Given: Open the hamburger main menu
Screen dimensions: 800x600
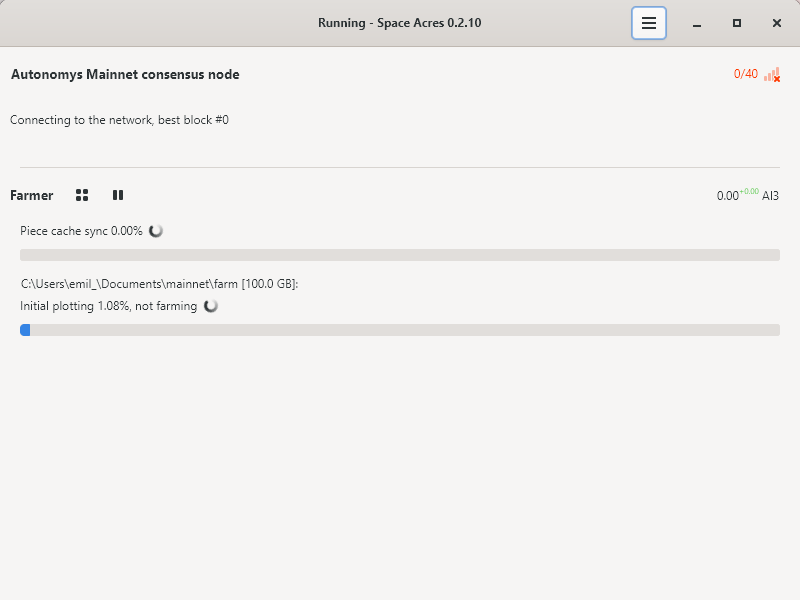Looking at the screenshot, I should (649, 23).
